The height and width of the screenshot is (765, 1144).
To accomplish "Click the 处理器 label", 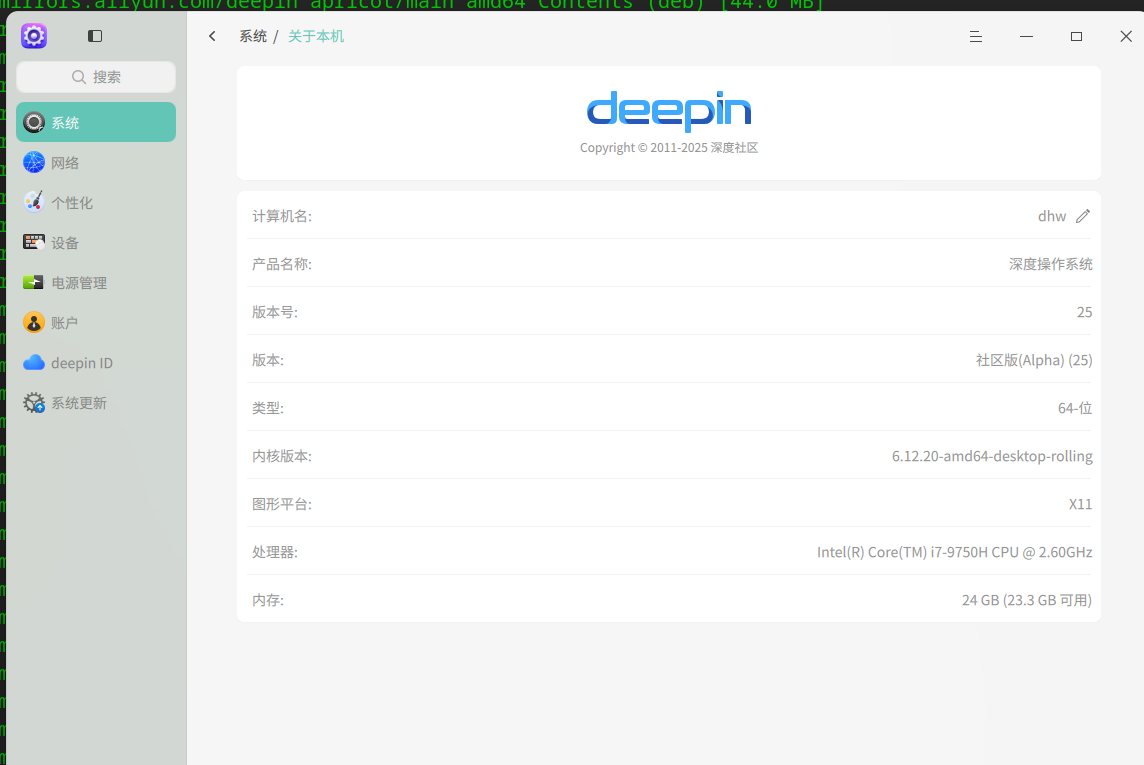I will (x=274, y=552).
